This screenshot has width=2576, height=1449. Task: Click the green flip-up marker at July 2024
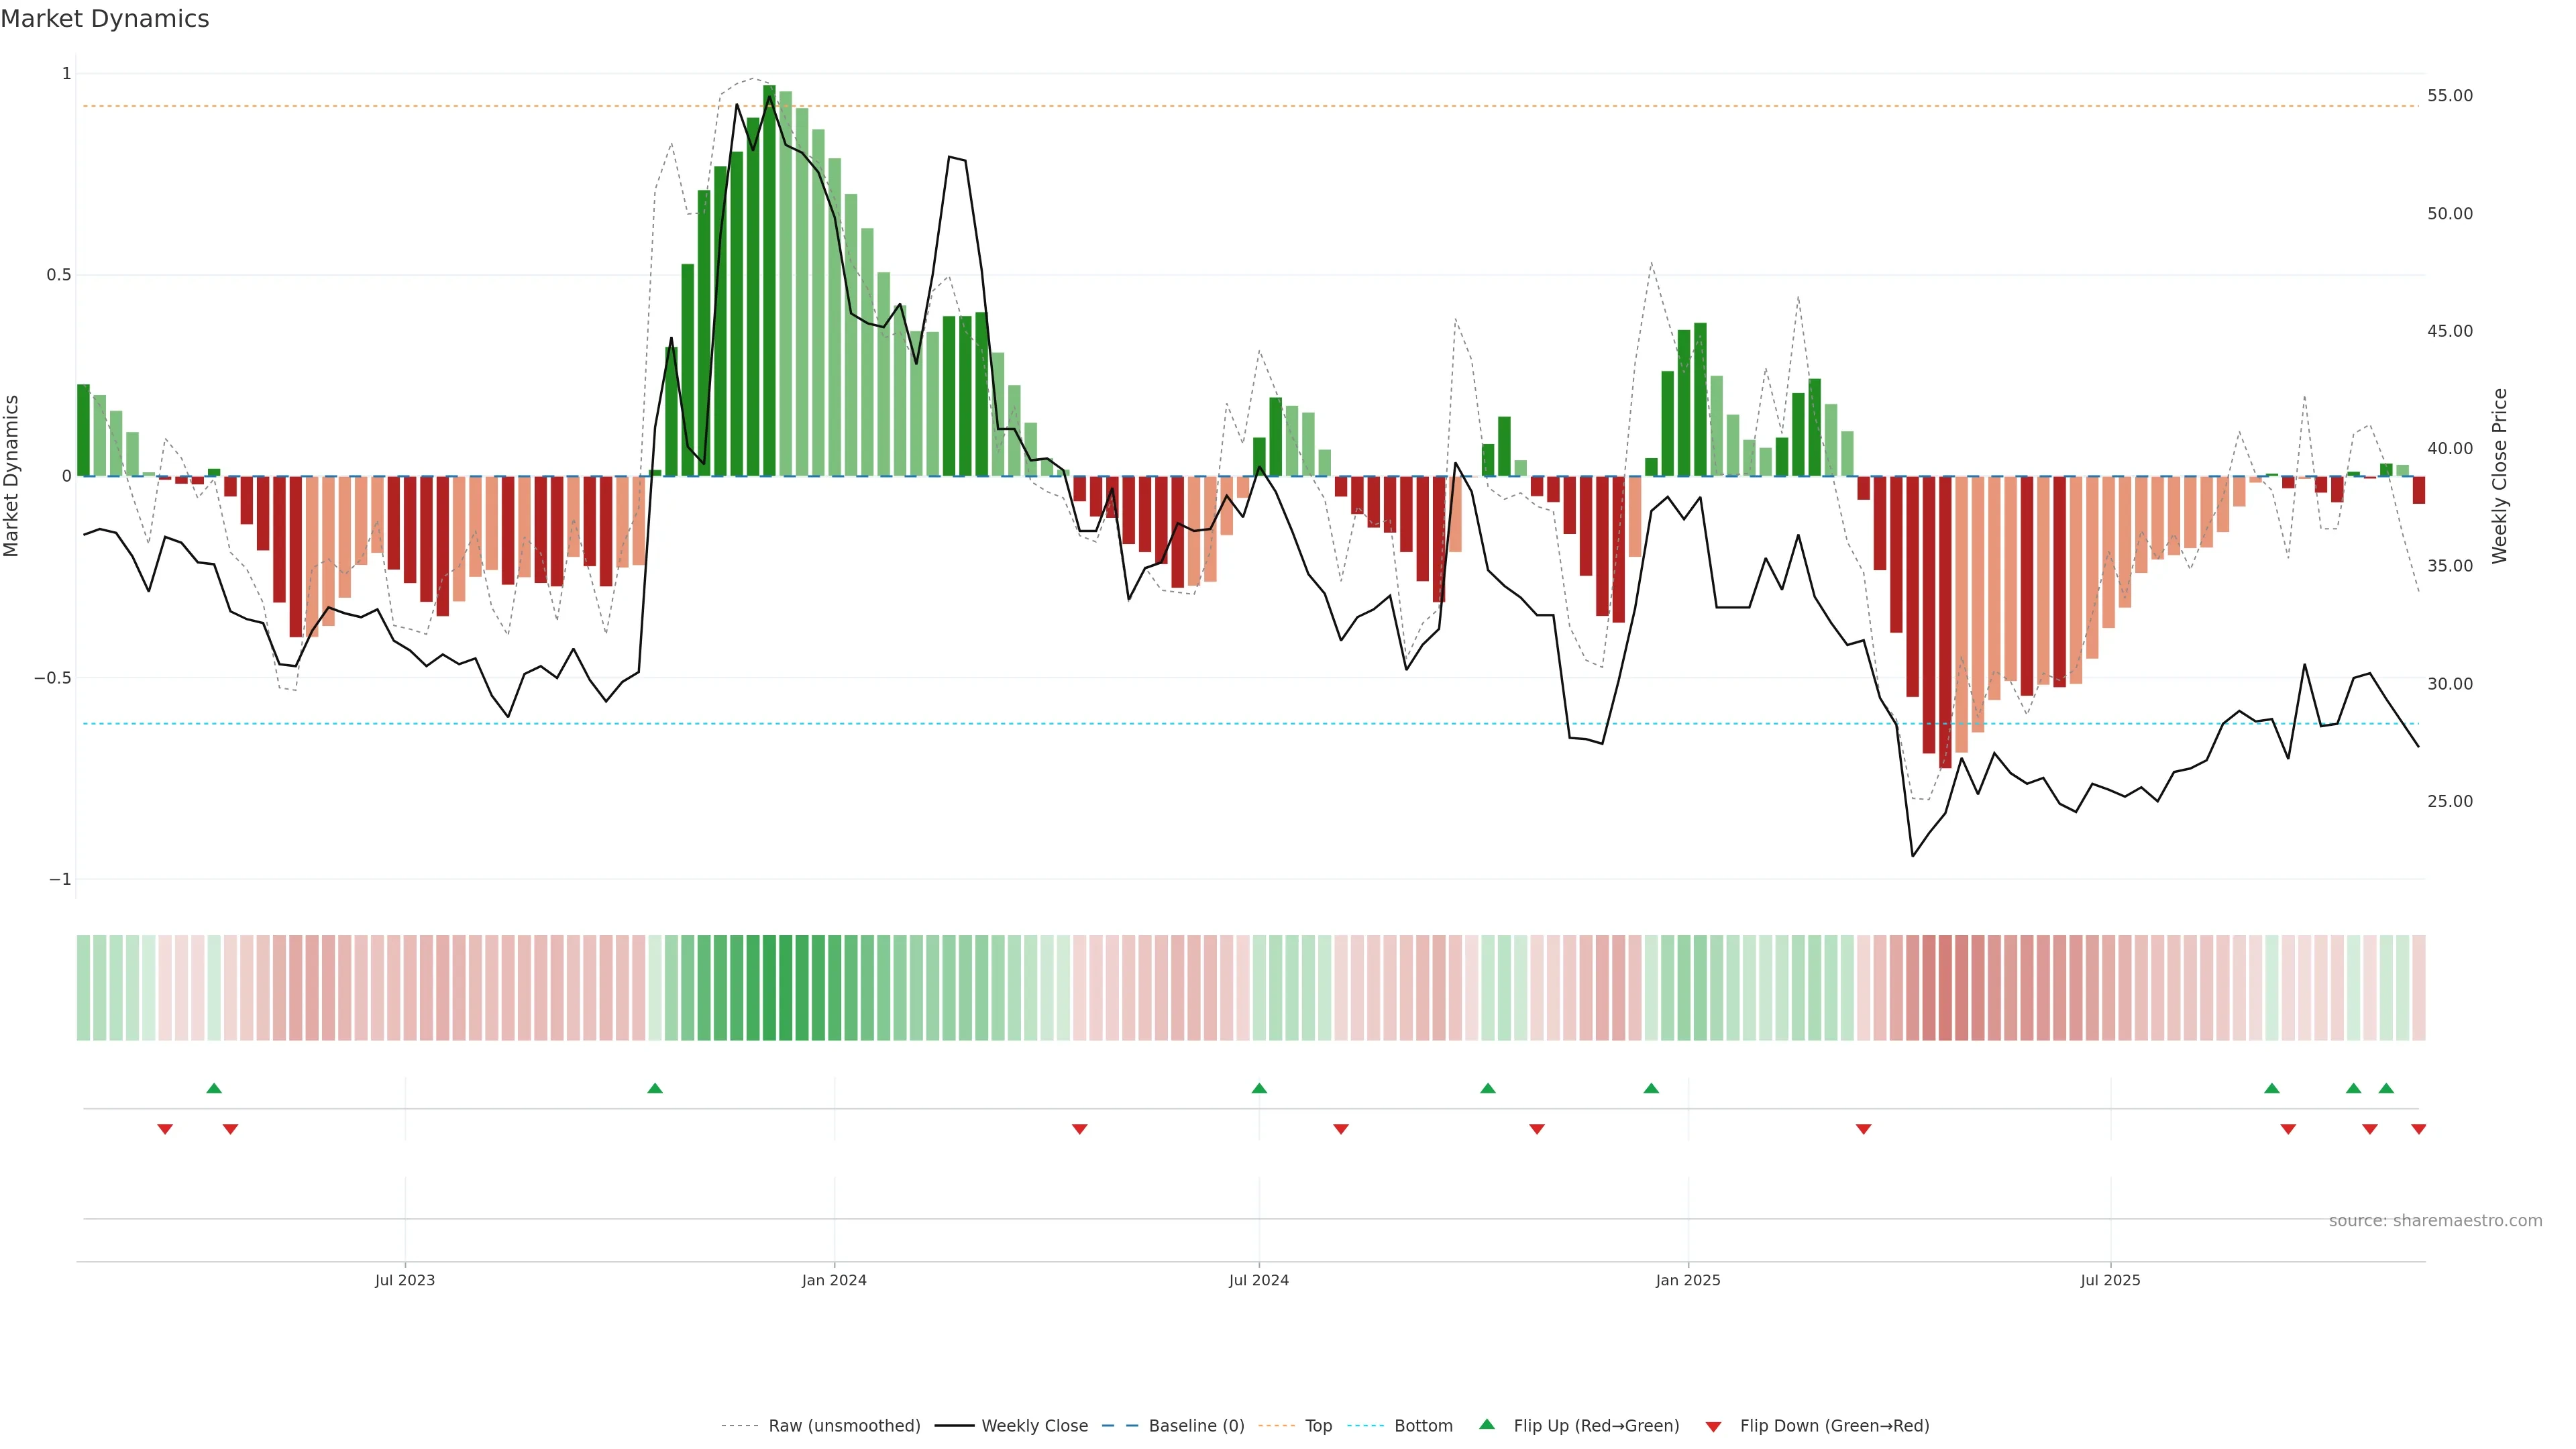pyautogui.click(x=1259, y=1088)
